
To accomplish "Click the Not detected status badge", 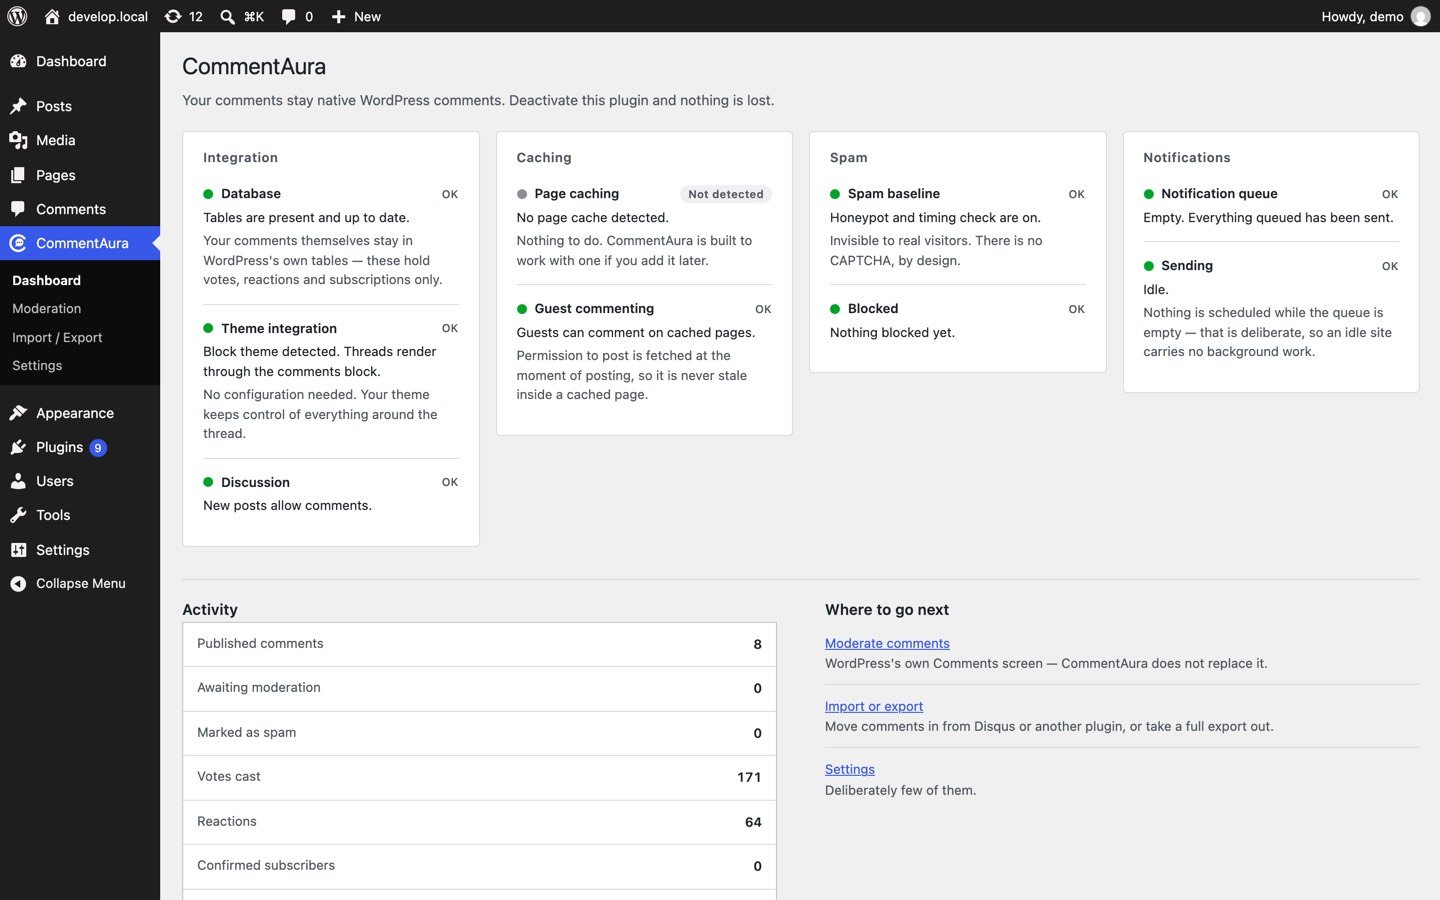I will click(x=726, y=194).
